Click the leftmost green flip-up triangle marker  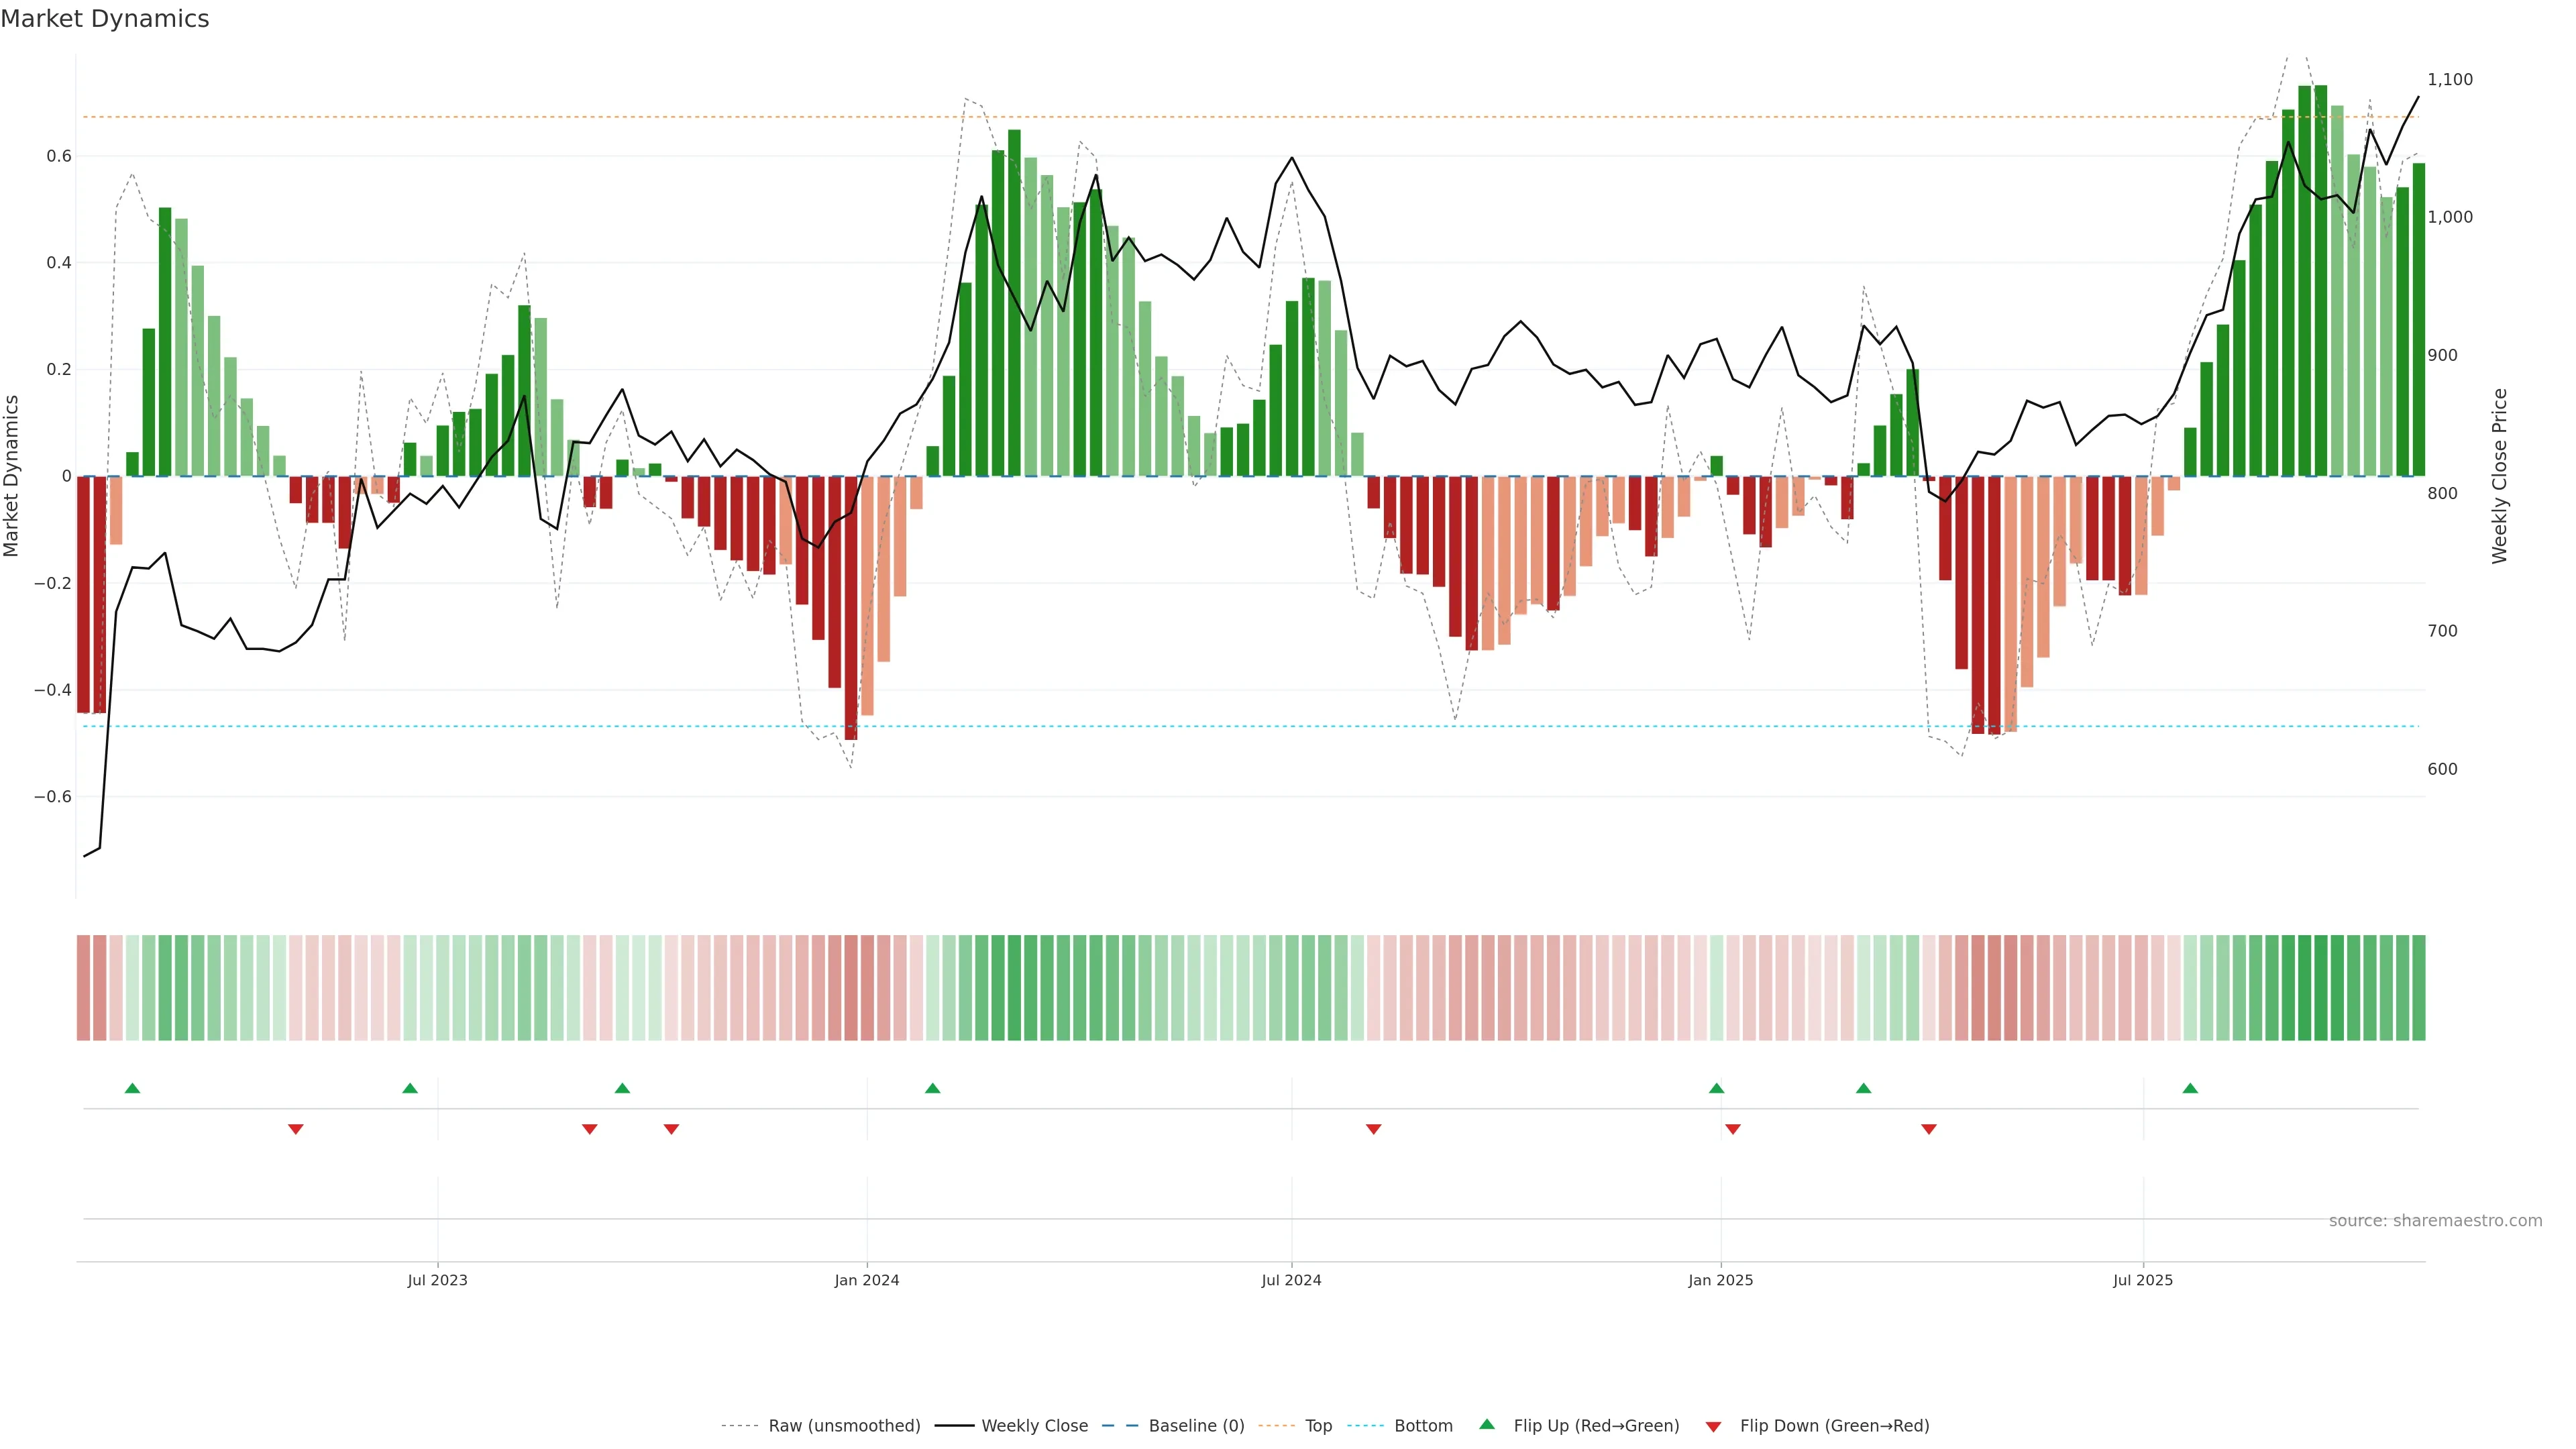coord(132,1088)
